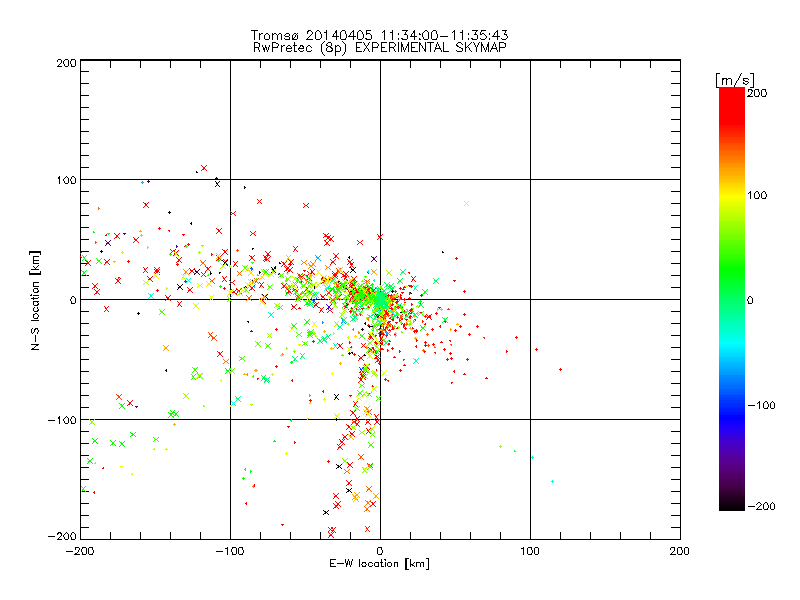Click the x-axis tick label '-100'

coord(230,551)
